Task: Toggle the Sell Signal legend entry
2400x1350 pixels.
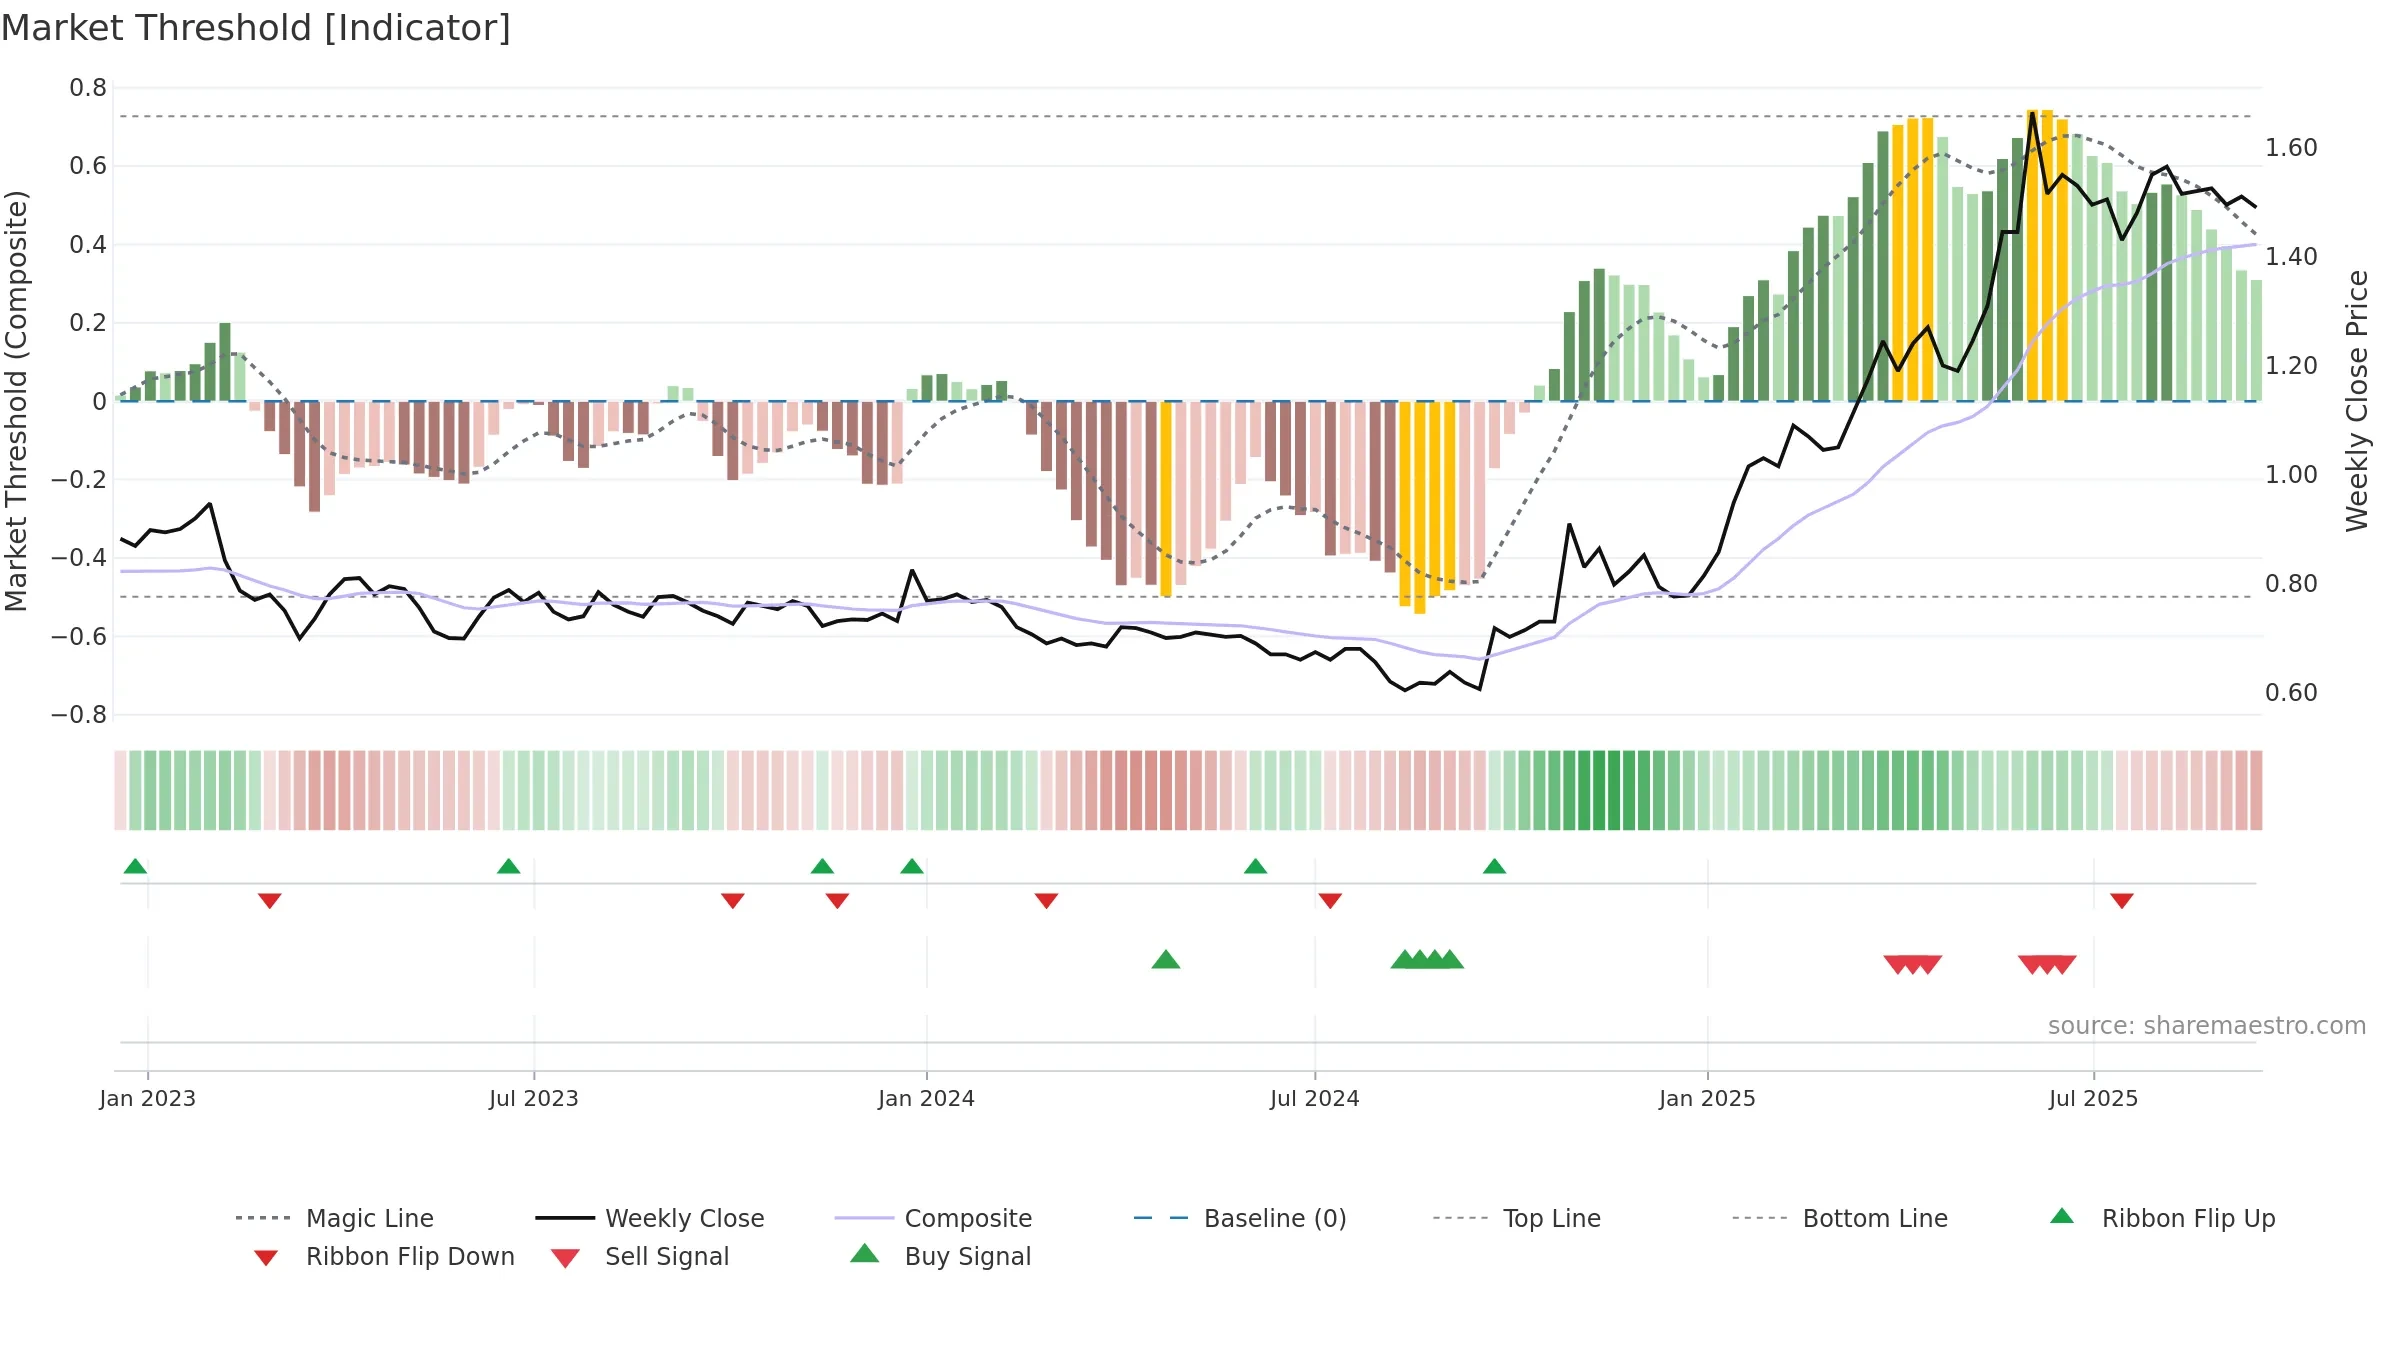Action: click(640, 1256)
